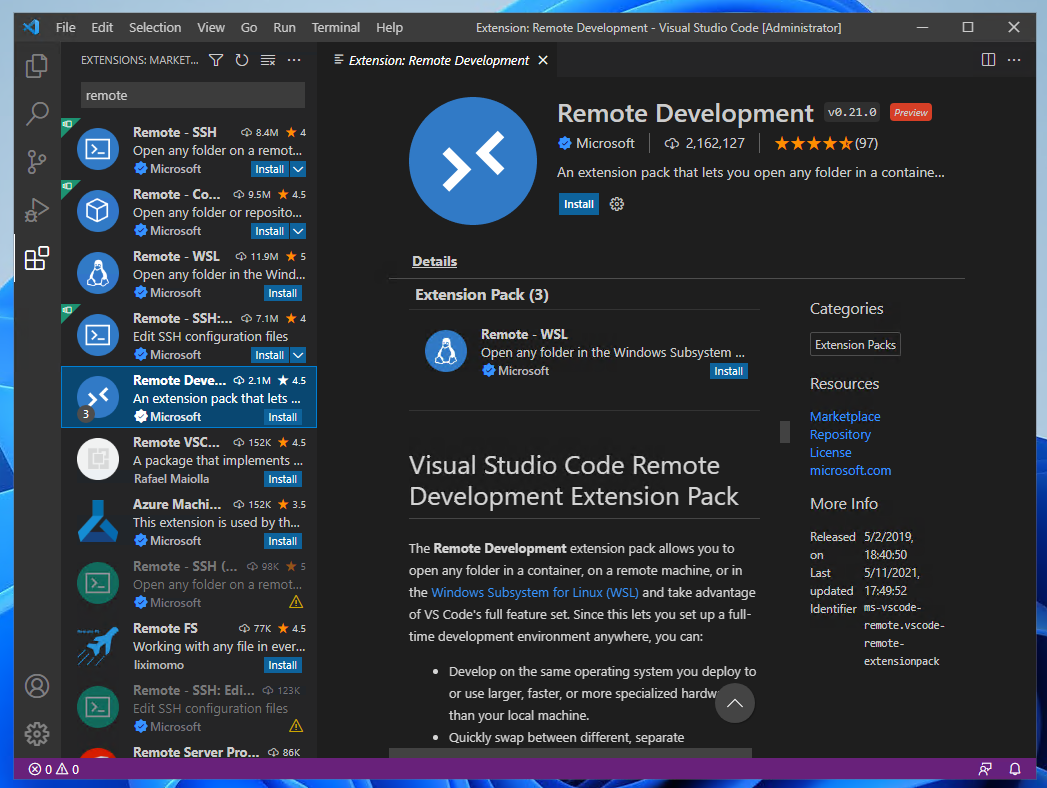Open the Source Control view
The width and height of the screenshot is (1047, 788).
37,160
